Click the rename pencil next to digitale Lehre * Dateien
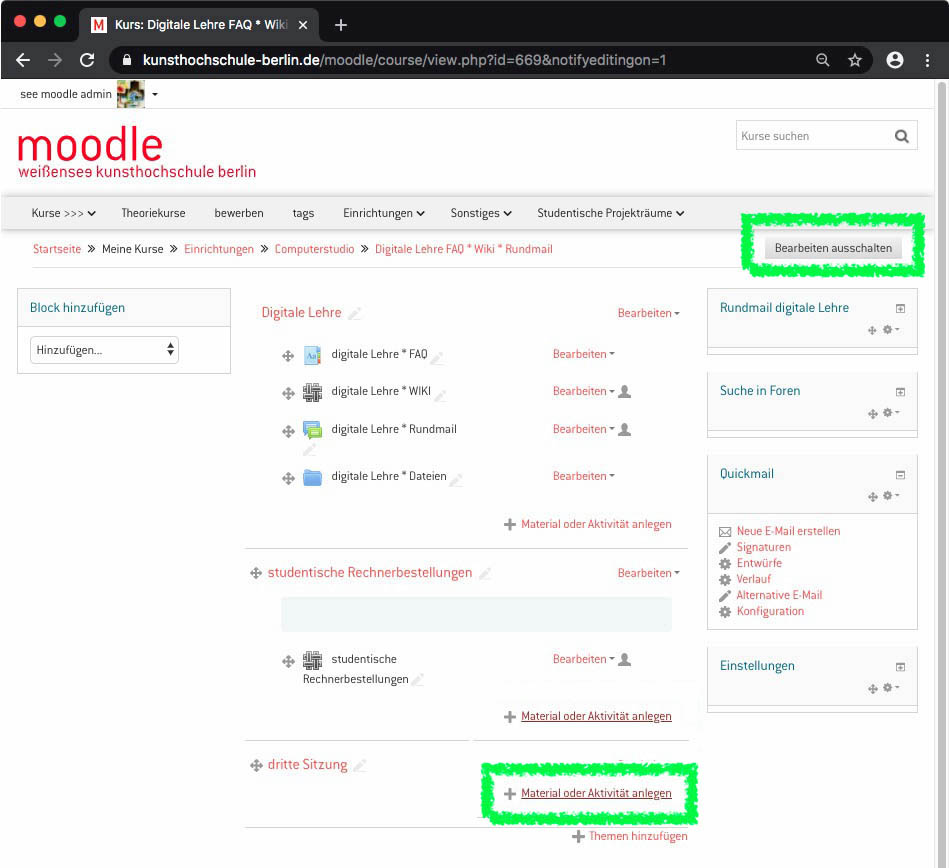 456,480
